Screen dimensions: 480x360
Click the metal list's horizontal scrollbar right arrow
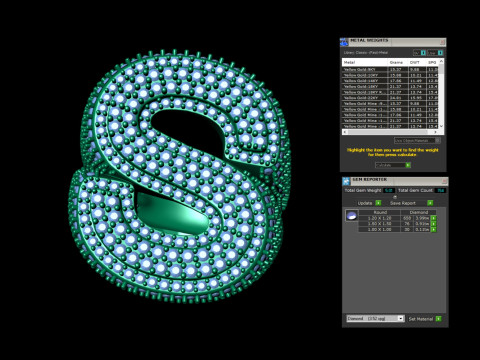tap(436, 132)
